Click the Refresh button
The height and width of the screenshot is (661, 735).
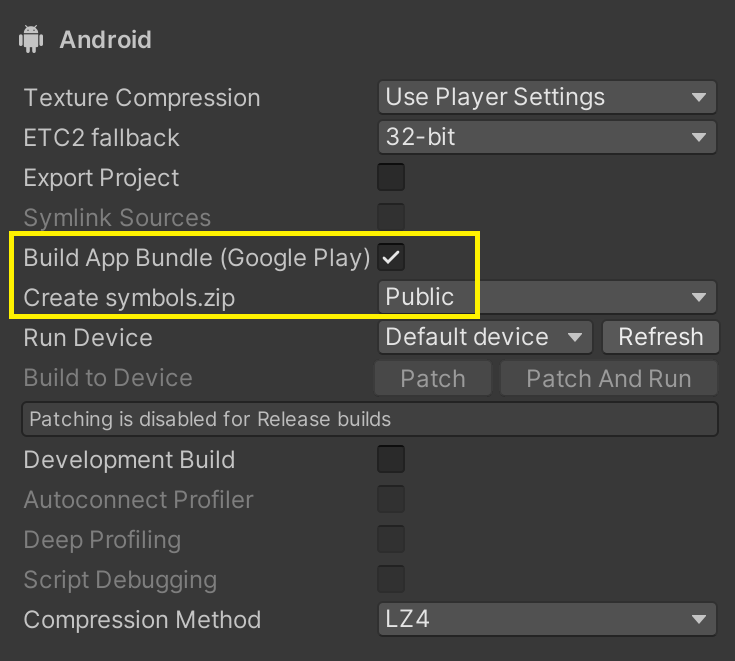[660, 337]
